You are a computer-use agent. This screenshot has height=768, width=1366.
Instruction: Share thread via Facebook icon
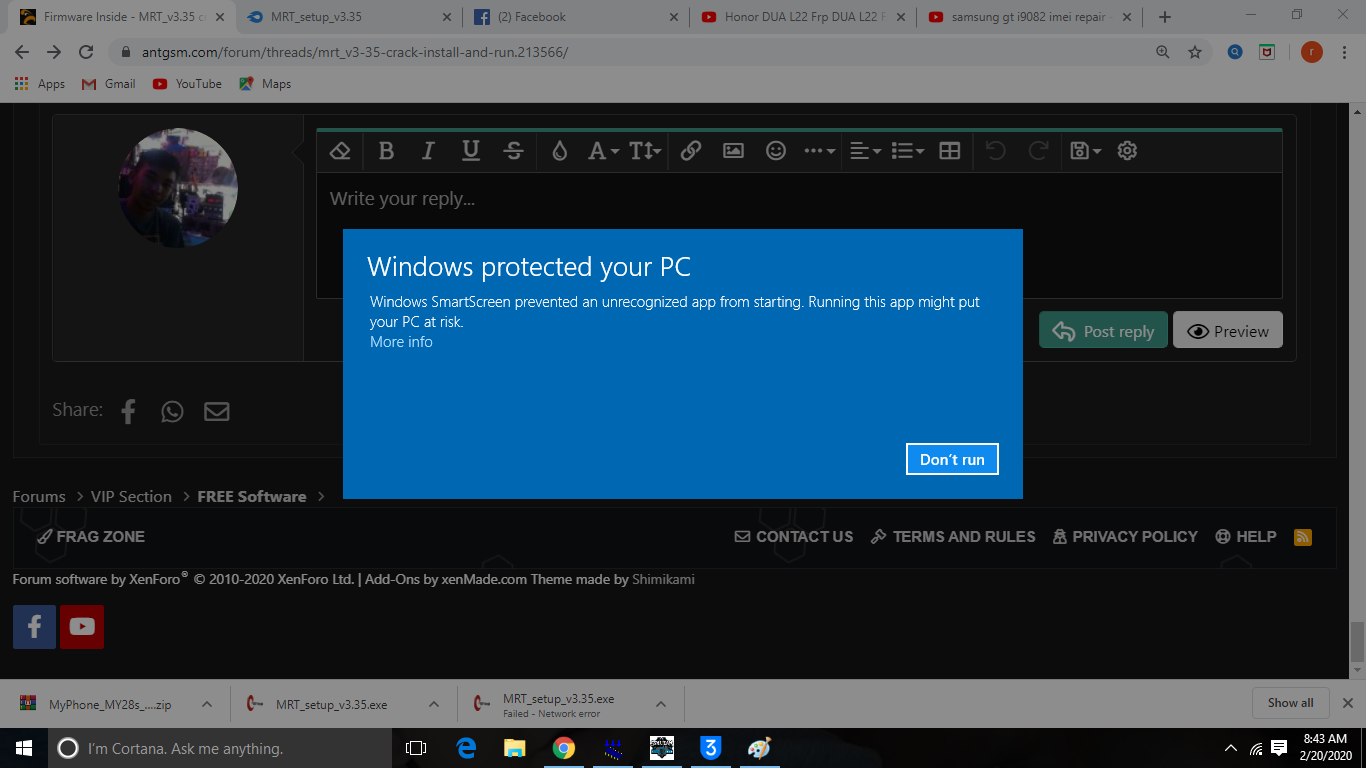128,411
